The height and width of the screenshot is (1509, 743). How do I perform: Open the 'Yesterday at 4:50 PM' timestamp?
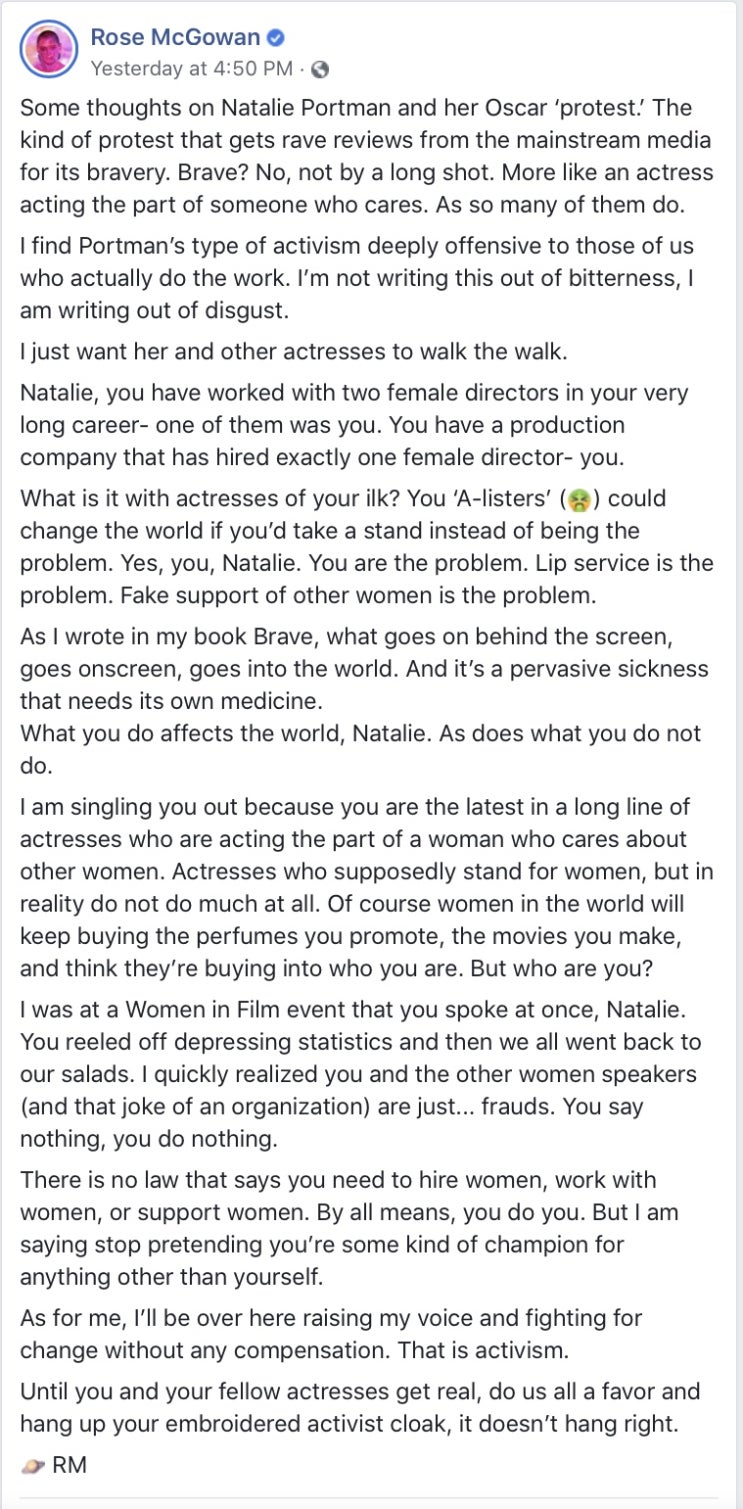click(x=192, y=70)
